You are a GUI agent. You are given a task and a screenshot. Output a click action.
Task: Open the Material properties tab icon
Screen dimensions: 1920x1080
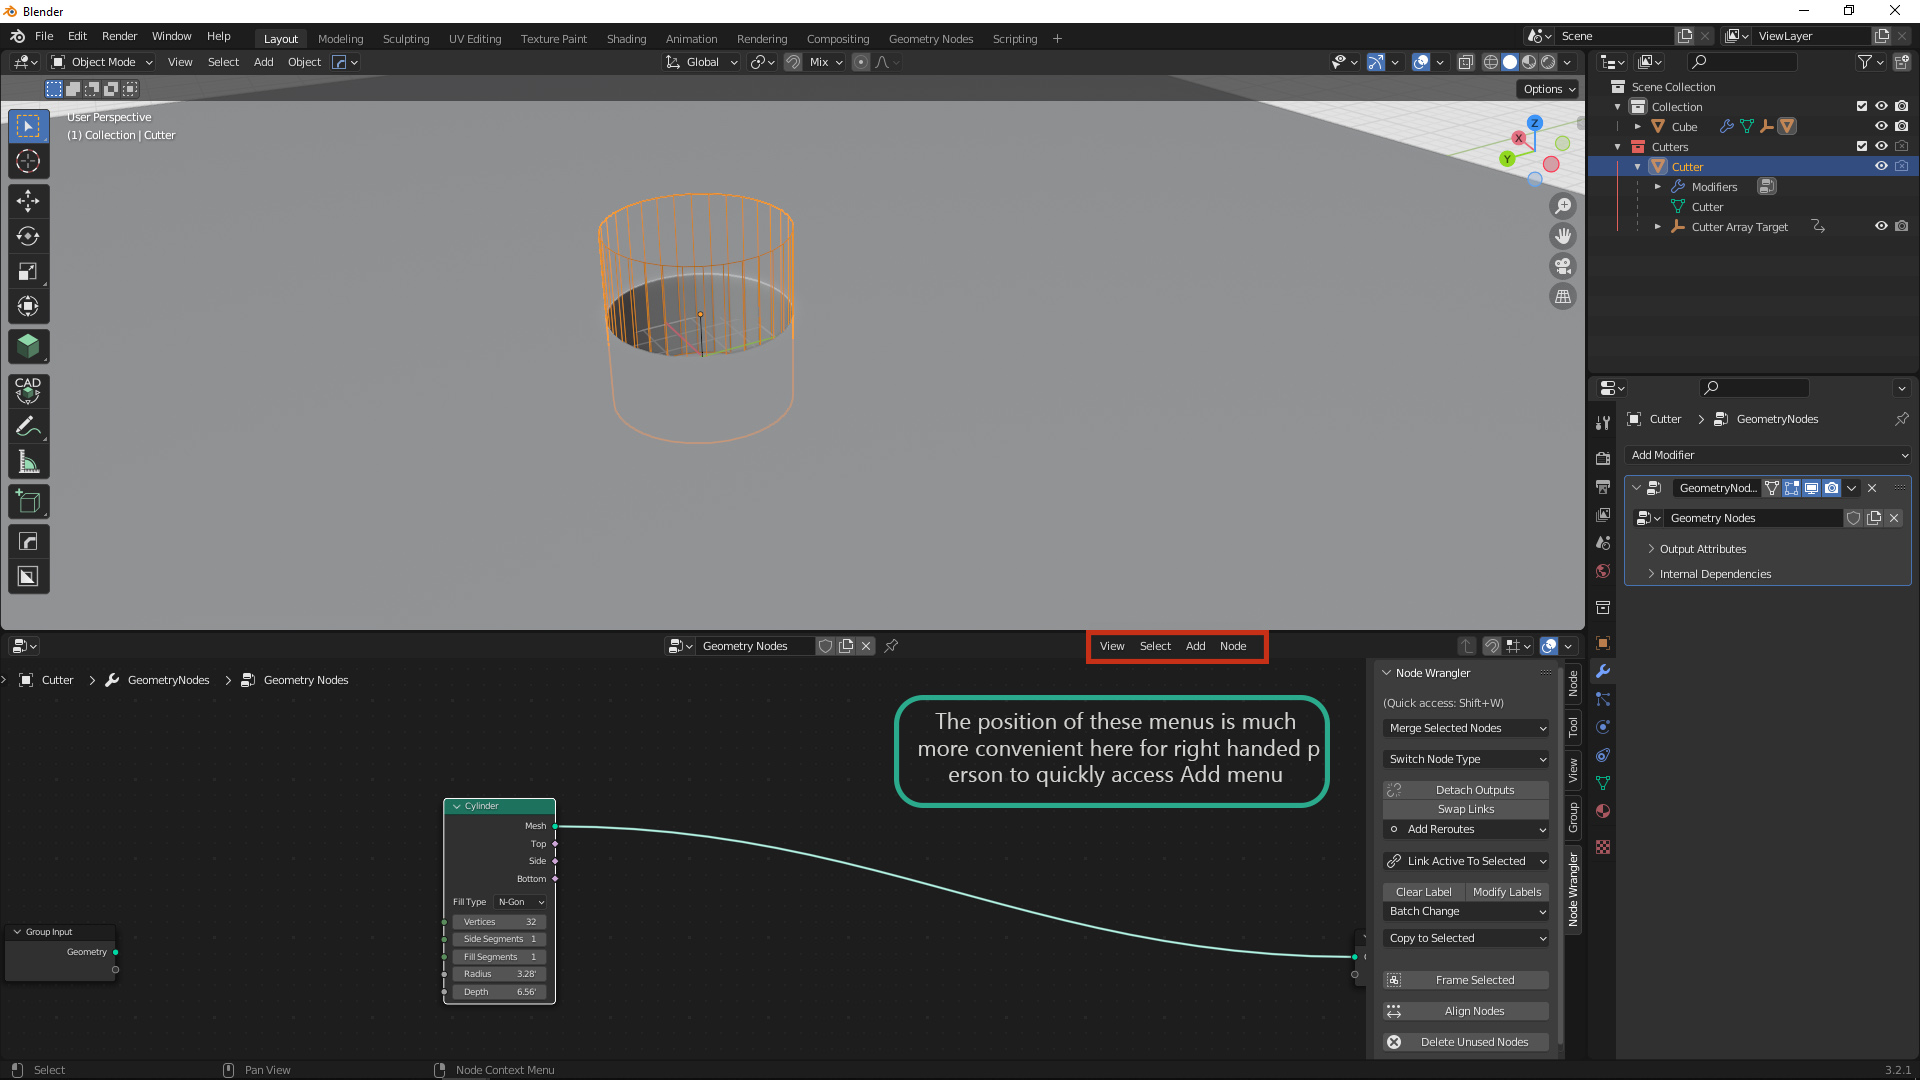(x=1603, y=811)
